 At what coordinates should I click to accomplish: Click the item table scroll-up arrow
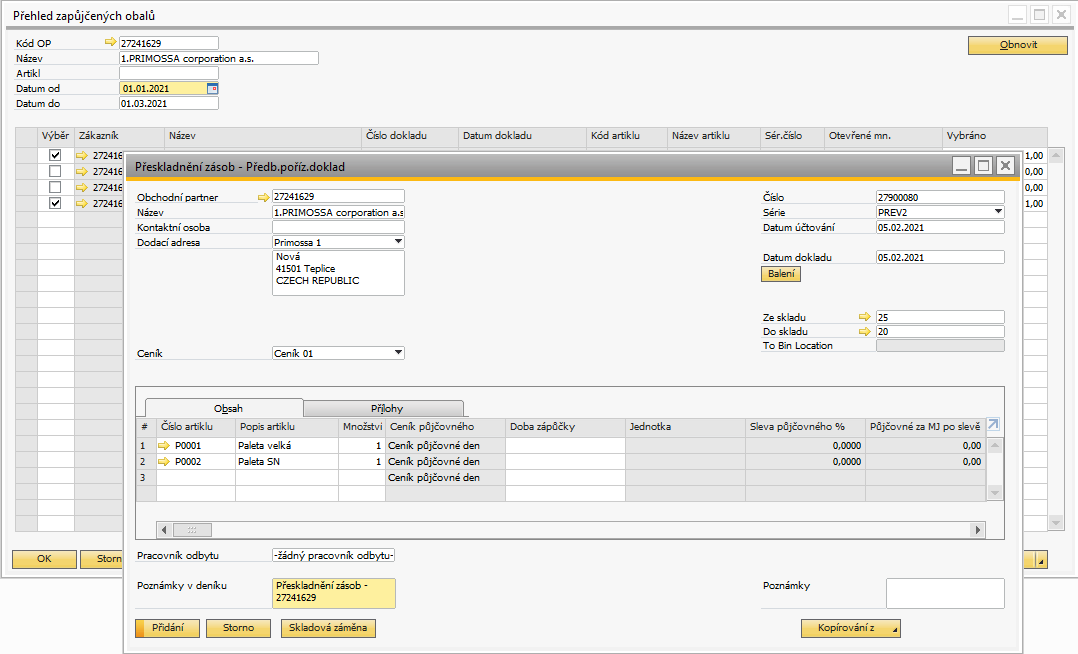[994, 446]
